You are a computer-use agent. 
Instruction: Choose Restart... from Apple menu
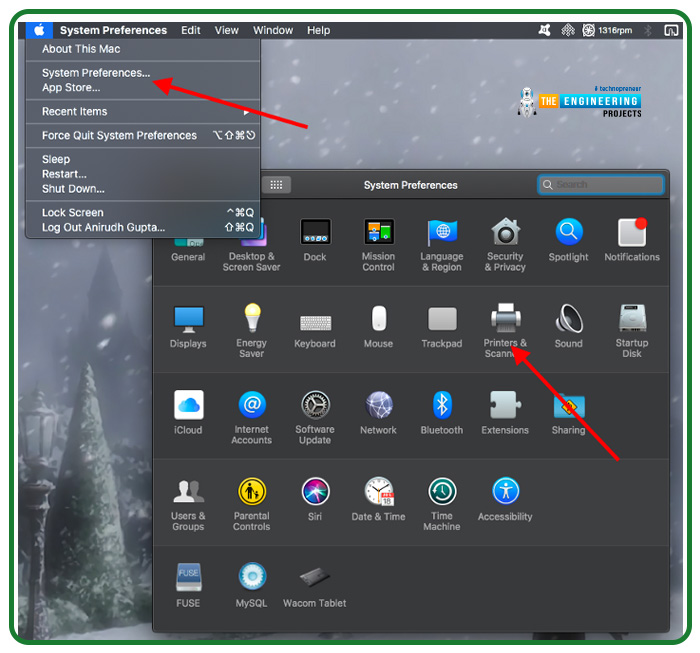[x=143, y=174]
